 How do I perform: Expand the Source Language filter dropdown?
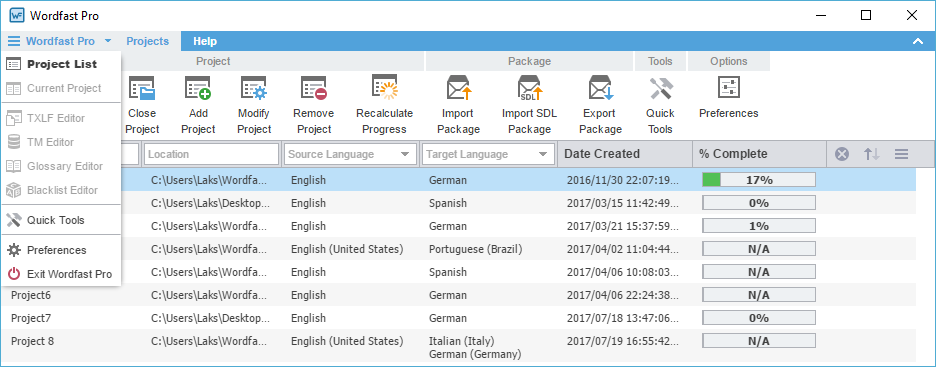(x=406, y=155)
